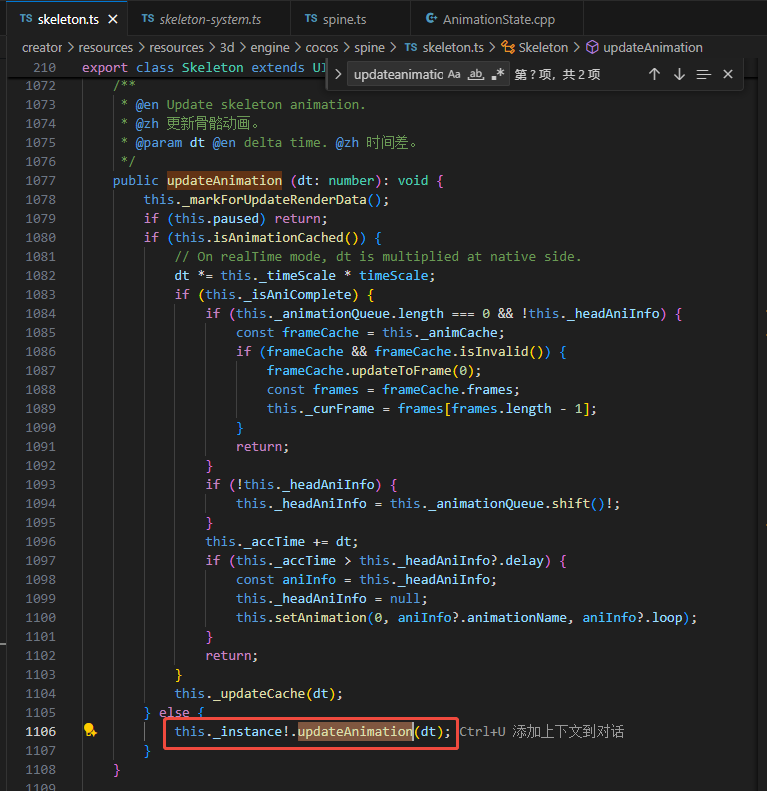Close the find widget
Image resolution: width=767 pixels, height=791 pixels.
coord(728,74)
